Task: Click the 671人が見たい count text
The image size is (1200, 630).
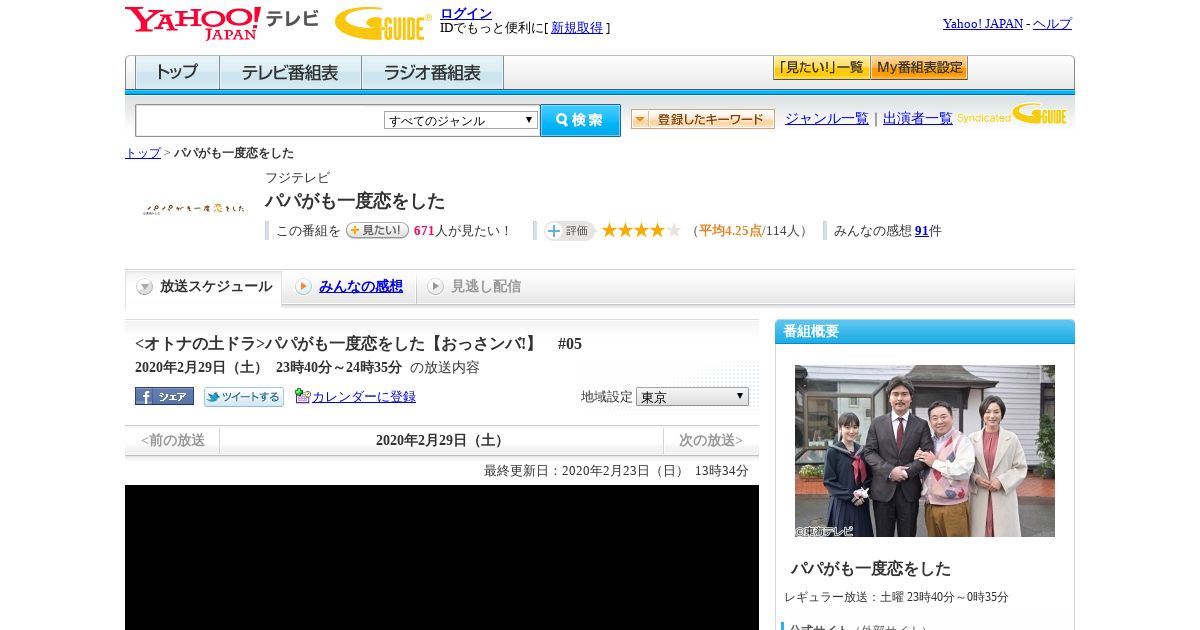Action: point(461,231)
